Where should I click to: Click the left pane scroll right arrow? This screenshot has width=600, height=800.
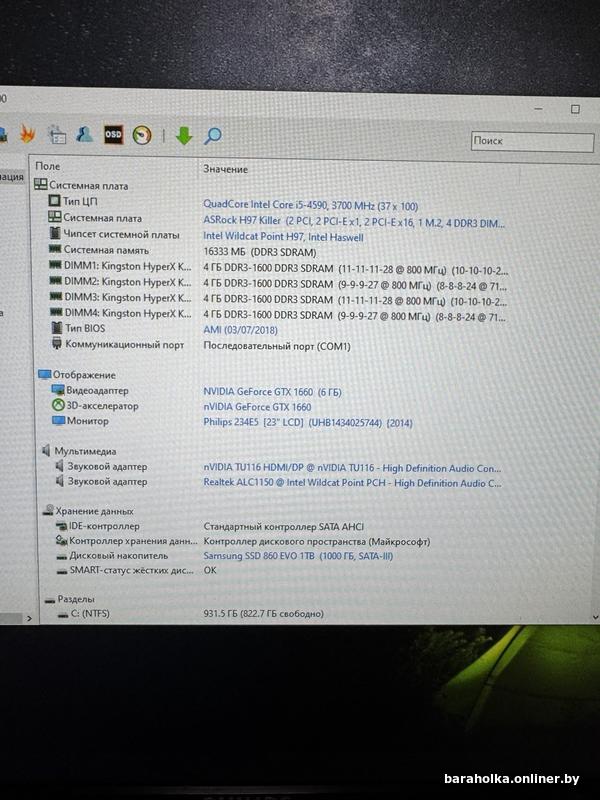pyautogui.click(x=30, y=618)
